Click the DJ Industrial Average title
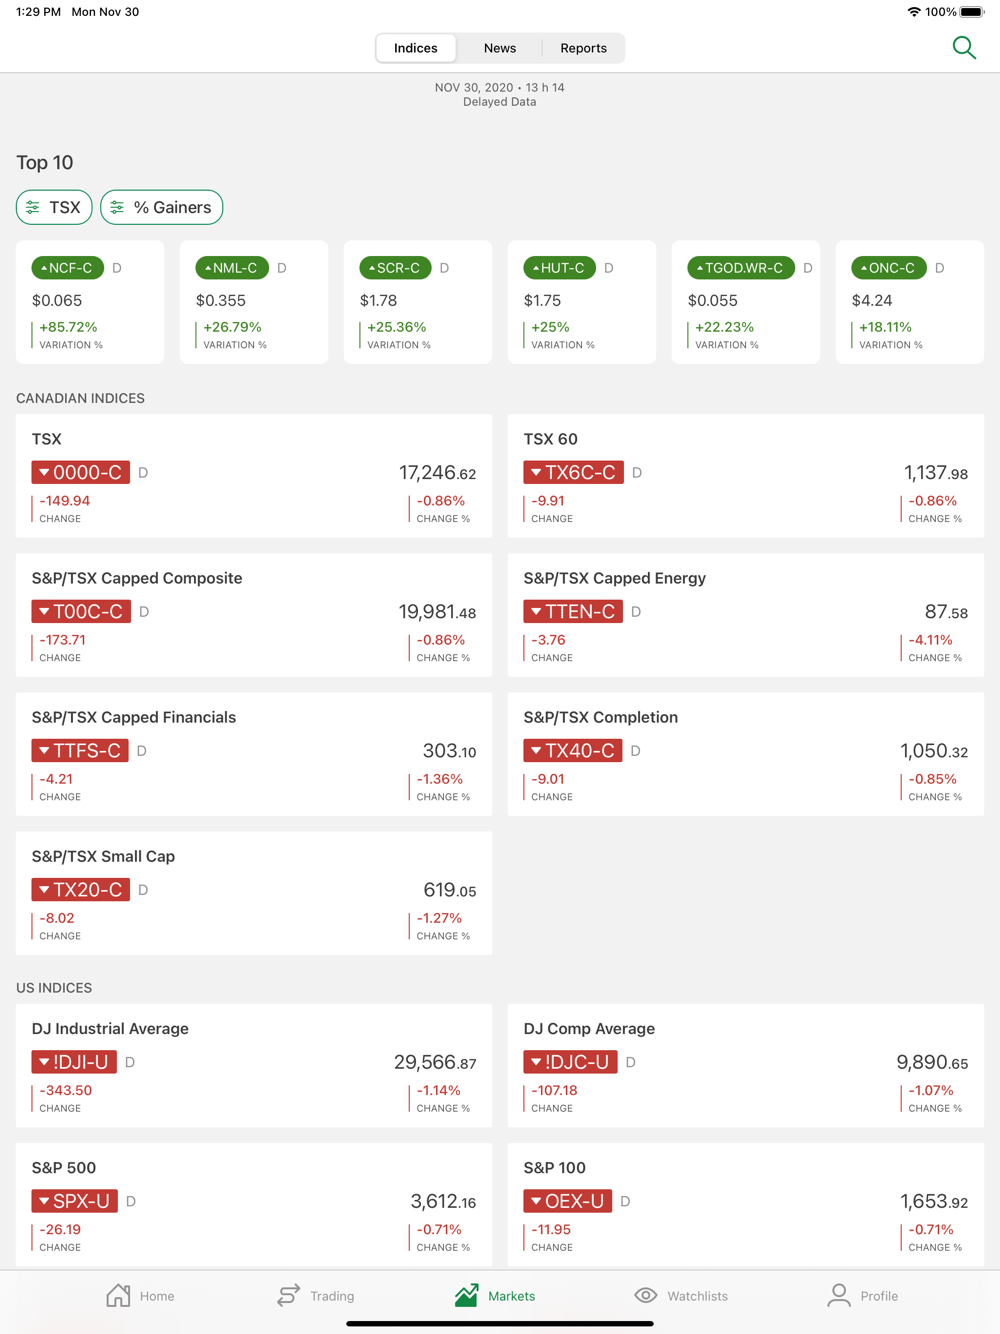This screenshot has width=1000, height=1334. [x=110, y=1028]
